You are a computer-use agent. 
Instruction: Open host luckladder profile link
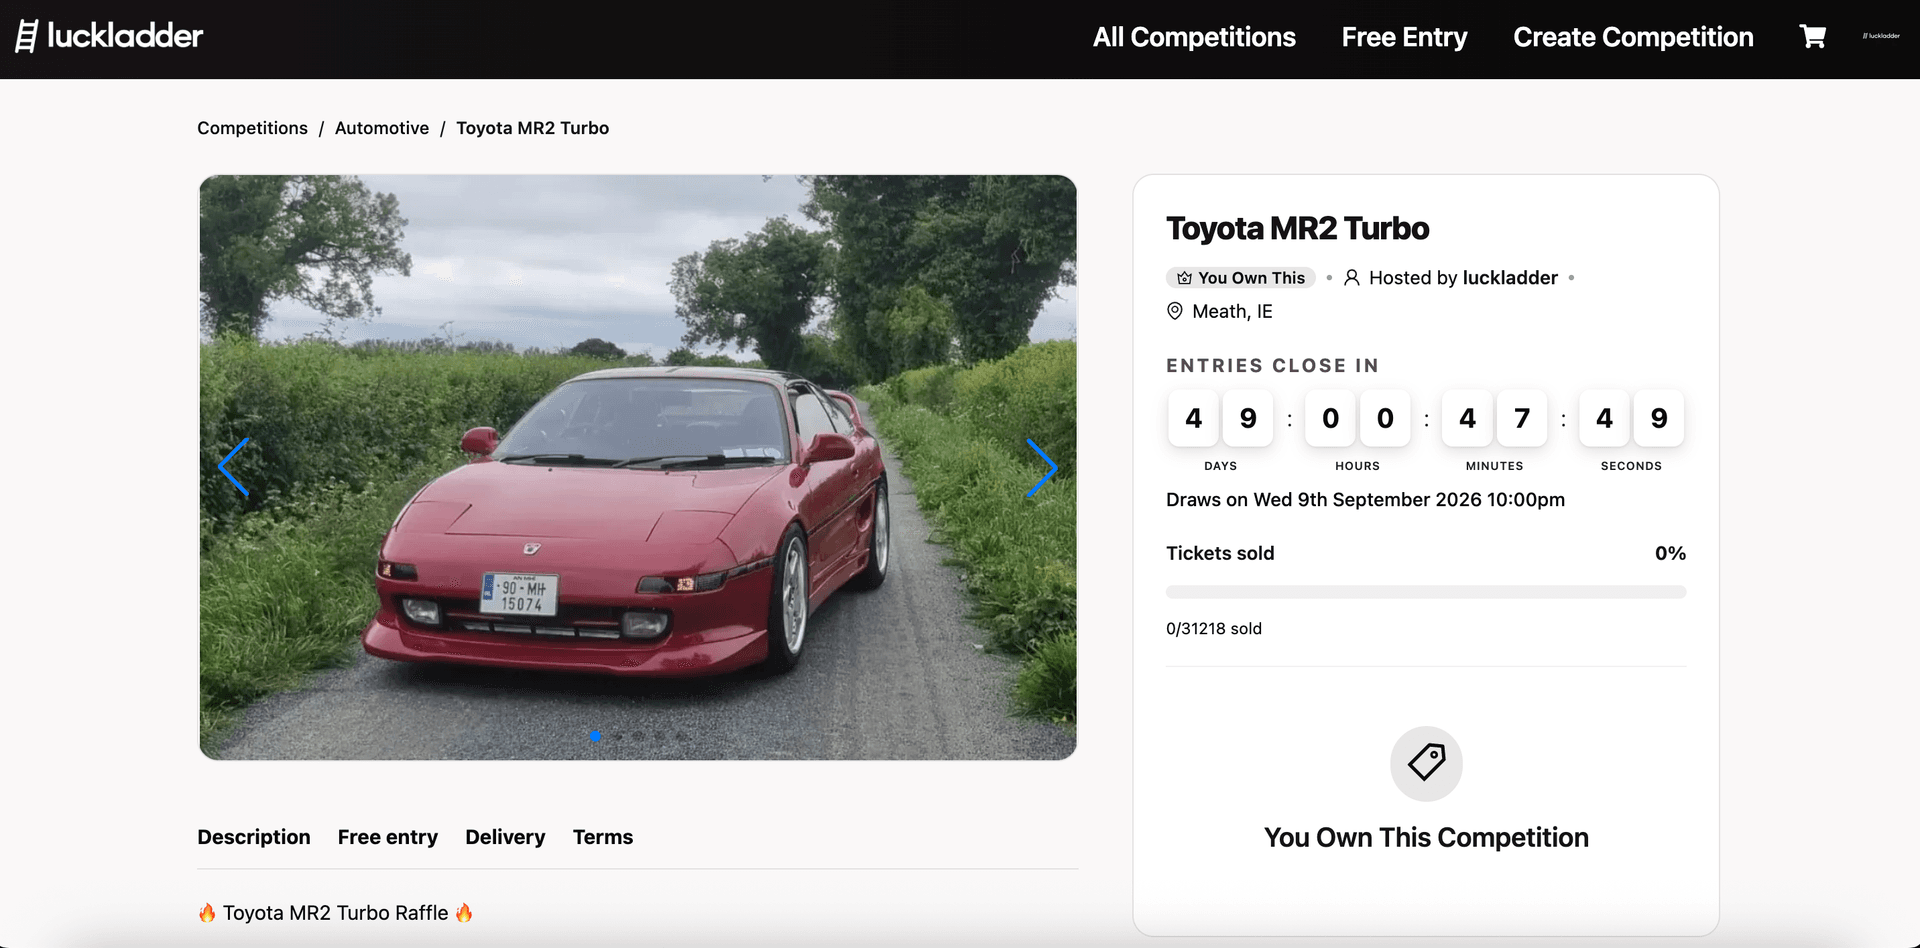point(1510,278)
